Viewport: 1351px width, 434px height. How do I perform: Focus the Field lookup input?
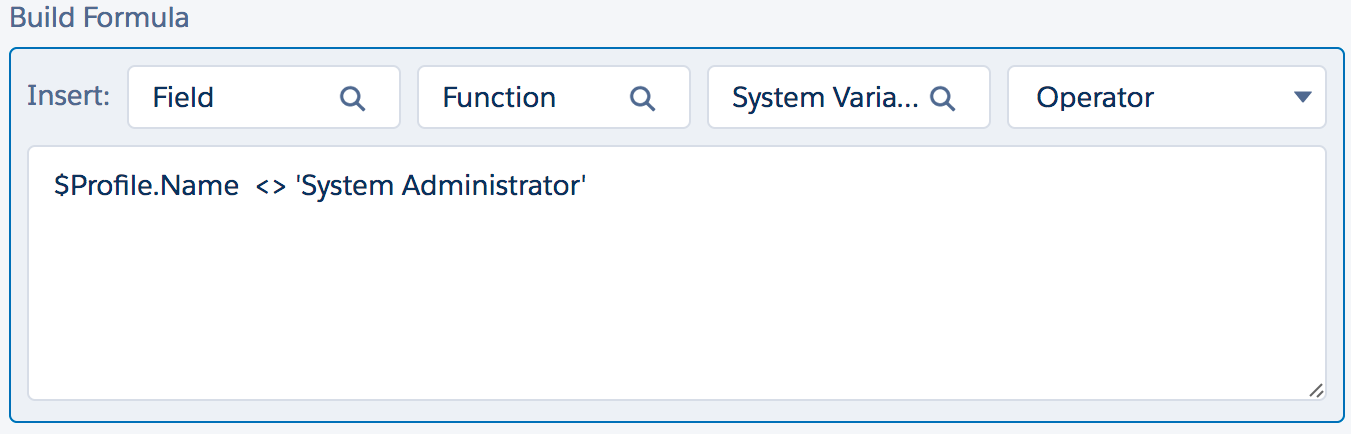click(264, 97)
